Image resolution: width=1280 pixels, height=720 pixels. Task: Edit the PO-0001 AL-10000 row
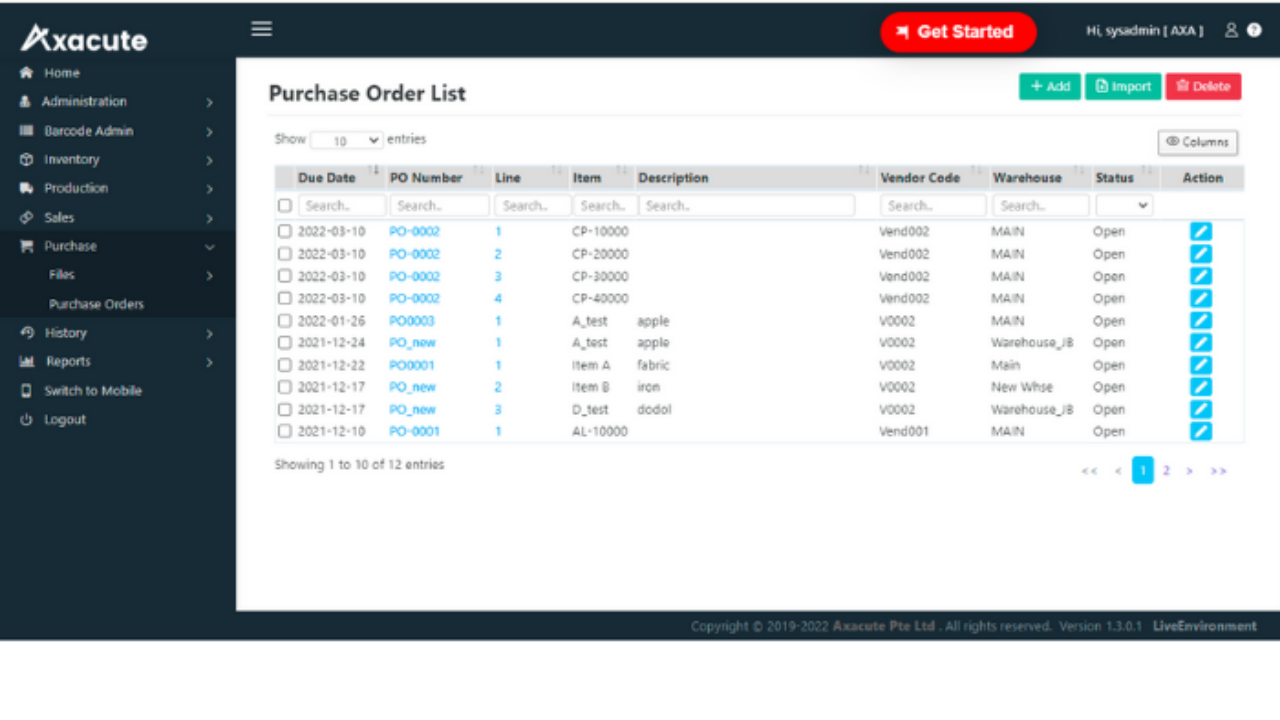click(x=1201, y=431)
